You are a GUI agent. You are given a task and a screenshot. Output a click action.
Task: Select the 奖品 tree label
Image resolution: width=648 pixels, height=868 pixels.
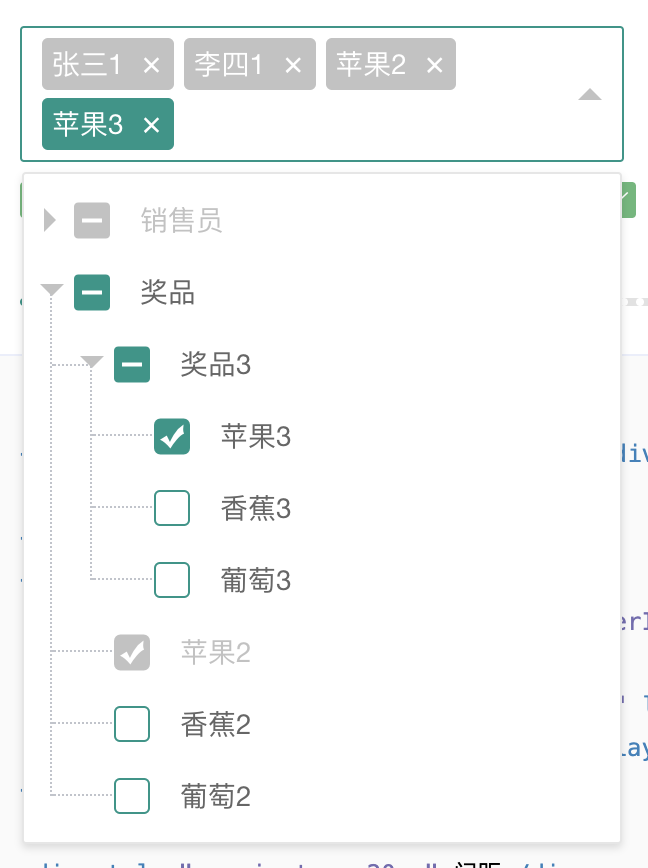pos(168,292)
